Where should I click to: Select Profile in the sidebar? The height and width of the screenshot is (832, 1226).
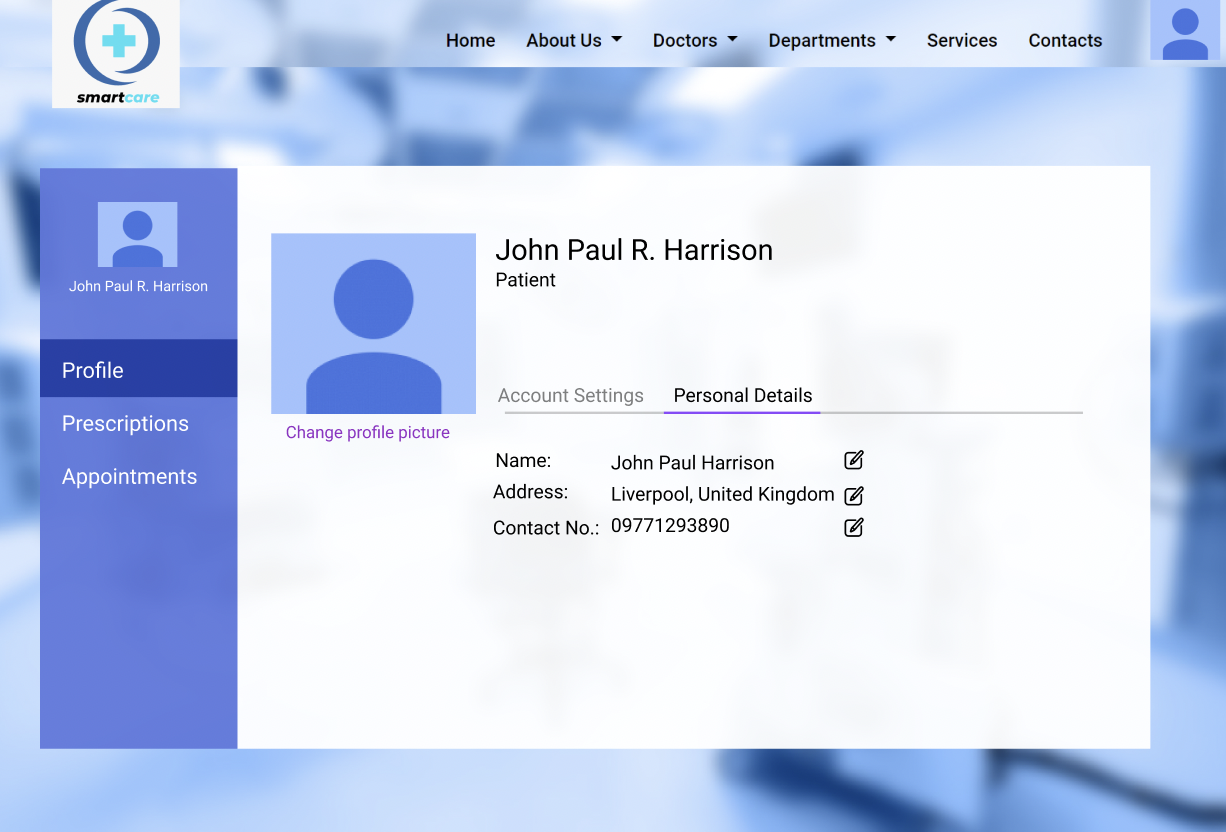click(x=138, y=368)
